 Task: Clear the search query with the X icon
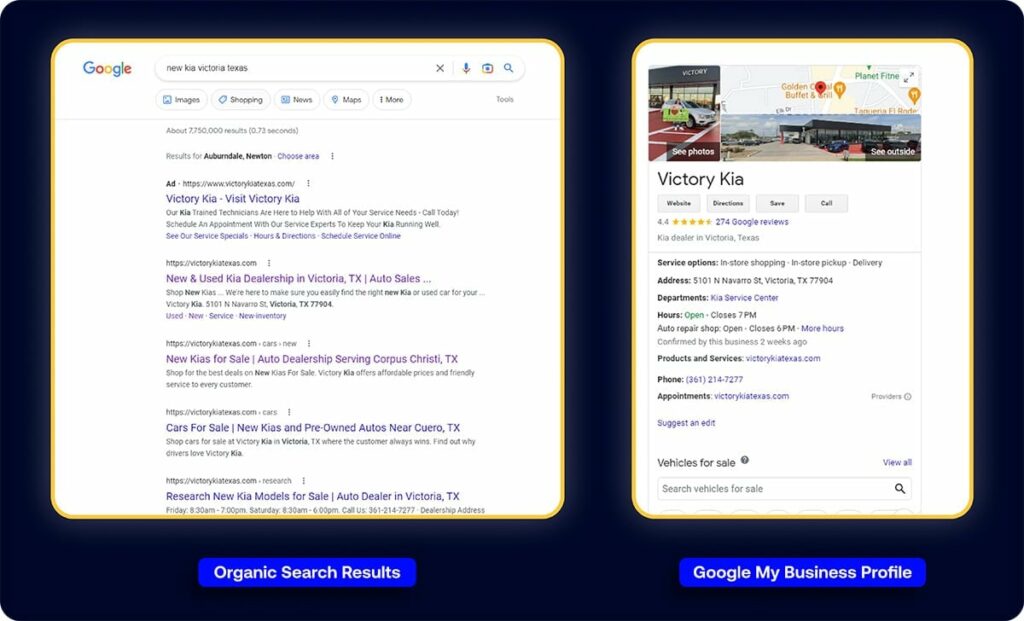tap(440, 68)
